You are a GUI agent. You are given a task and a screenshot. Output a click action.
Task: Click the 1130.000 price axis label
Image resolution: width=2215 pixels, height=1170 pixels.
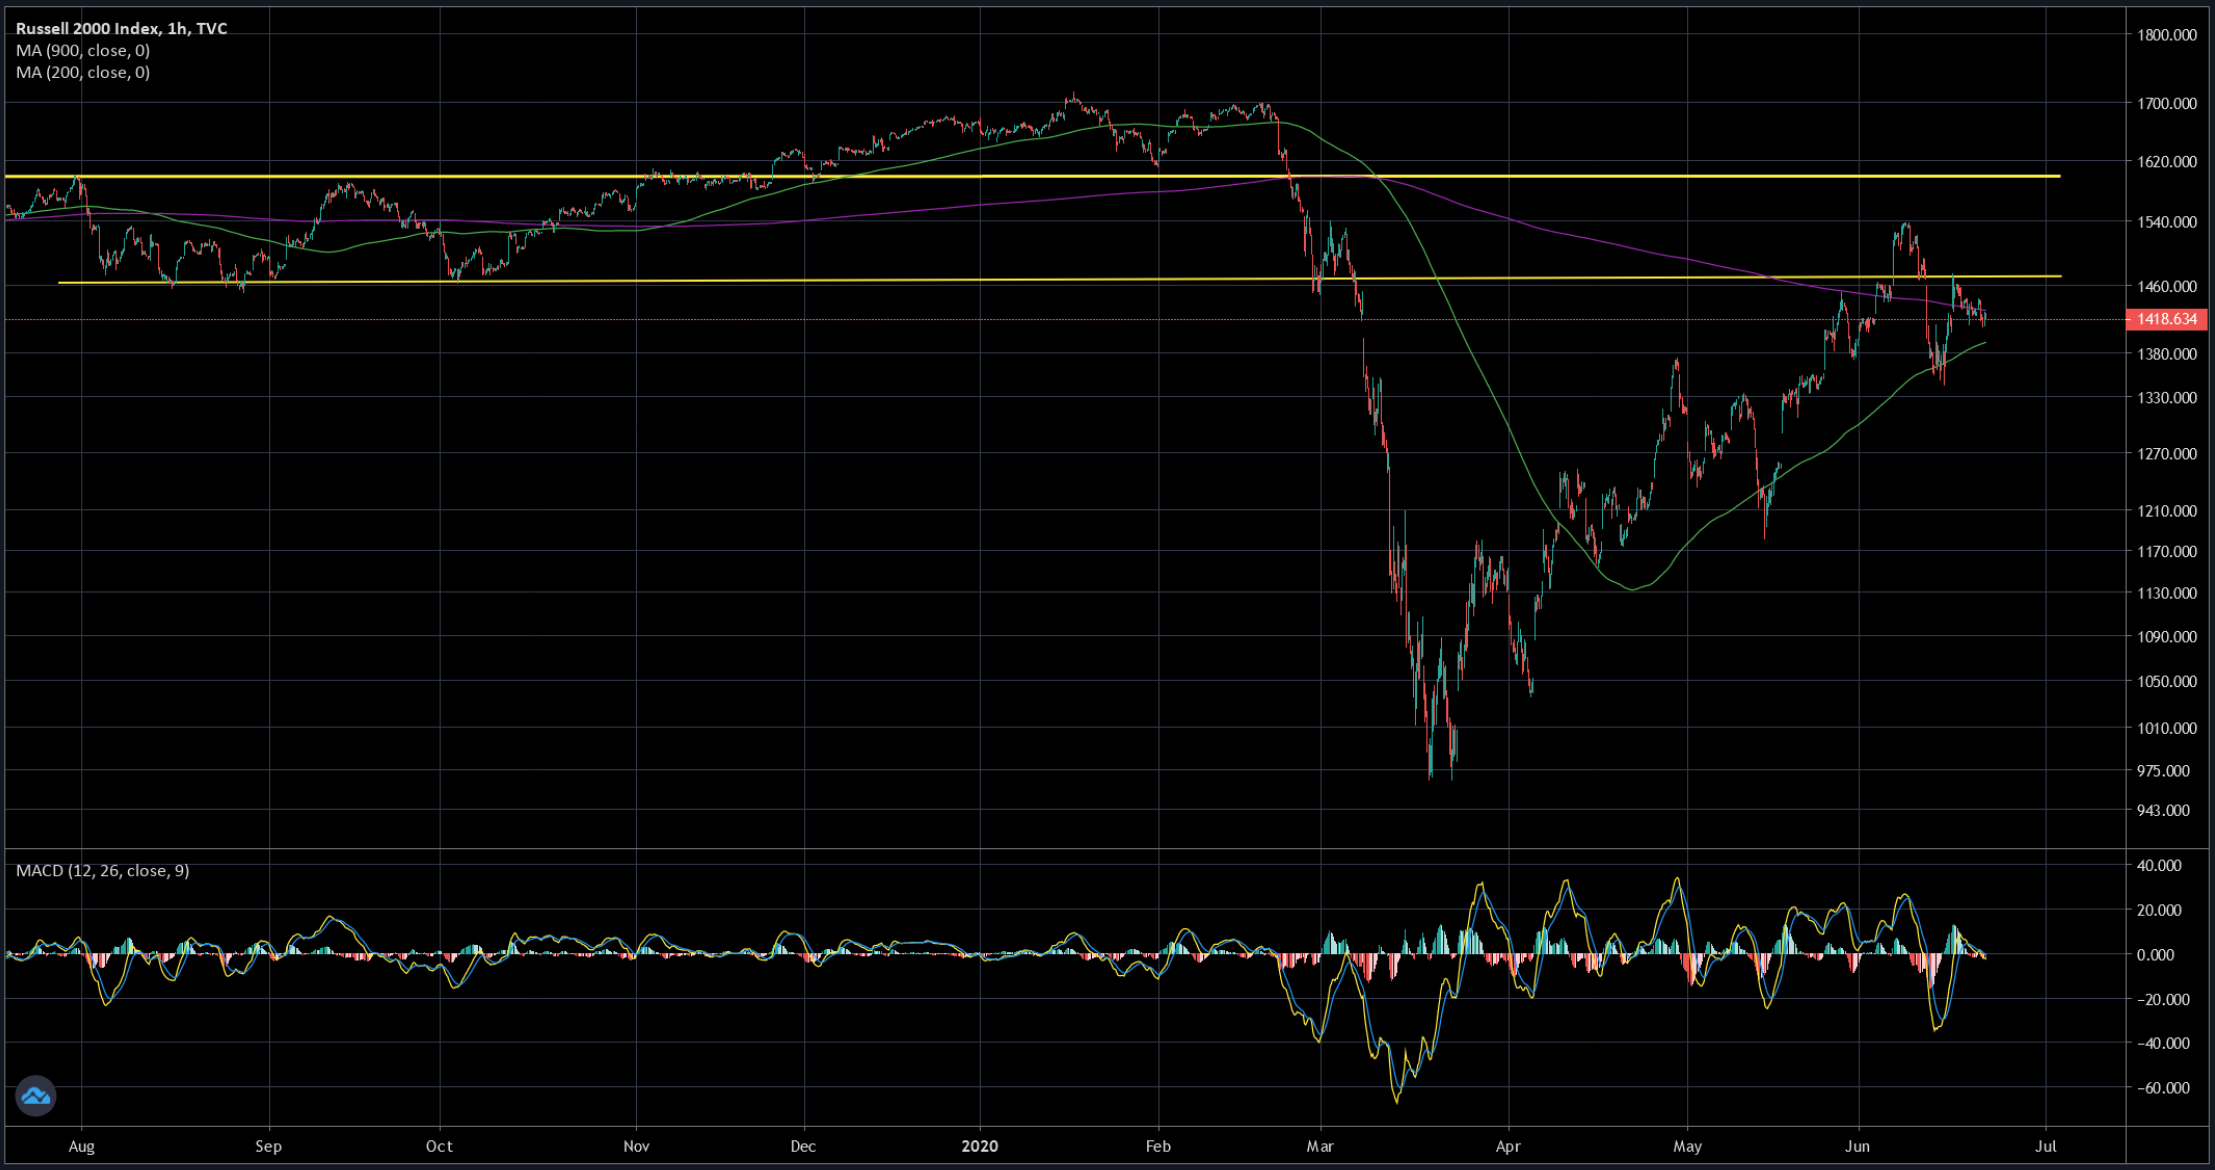coord(2167,593)
